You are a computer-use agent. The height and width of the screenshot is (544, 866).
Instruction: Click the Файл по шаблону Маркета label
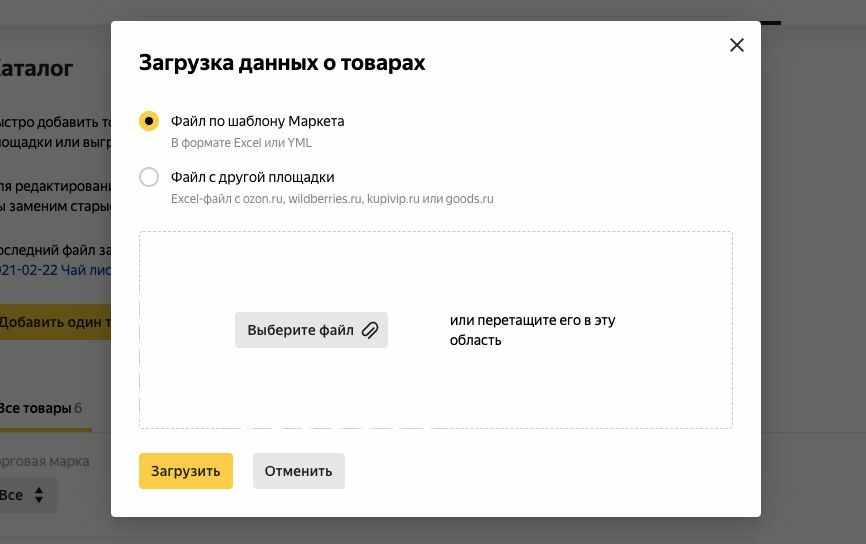(x=257, y=121)
